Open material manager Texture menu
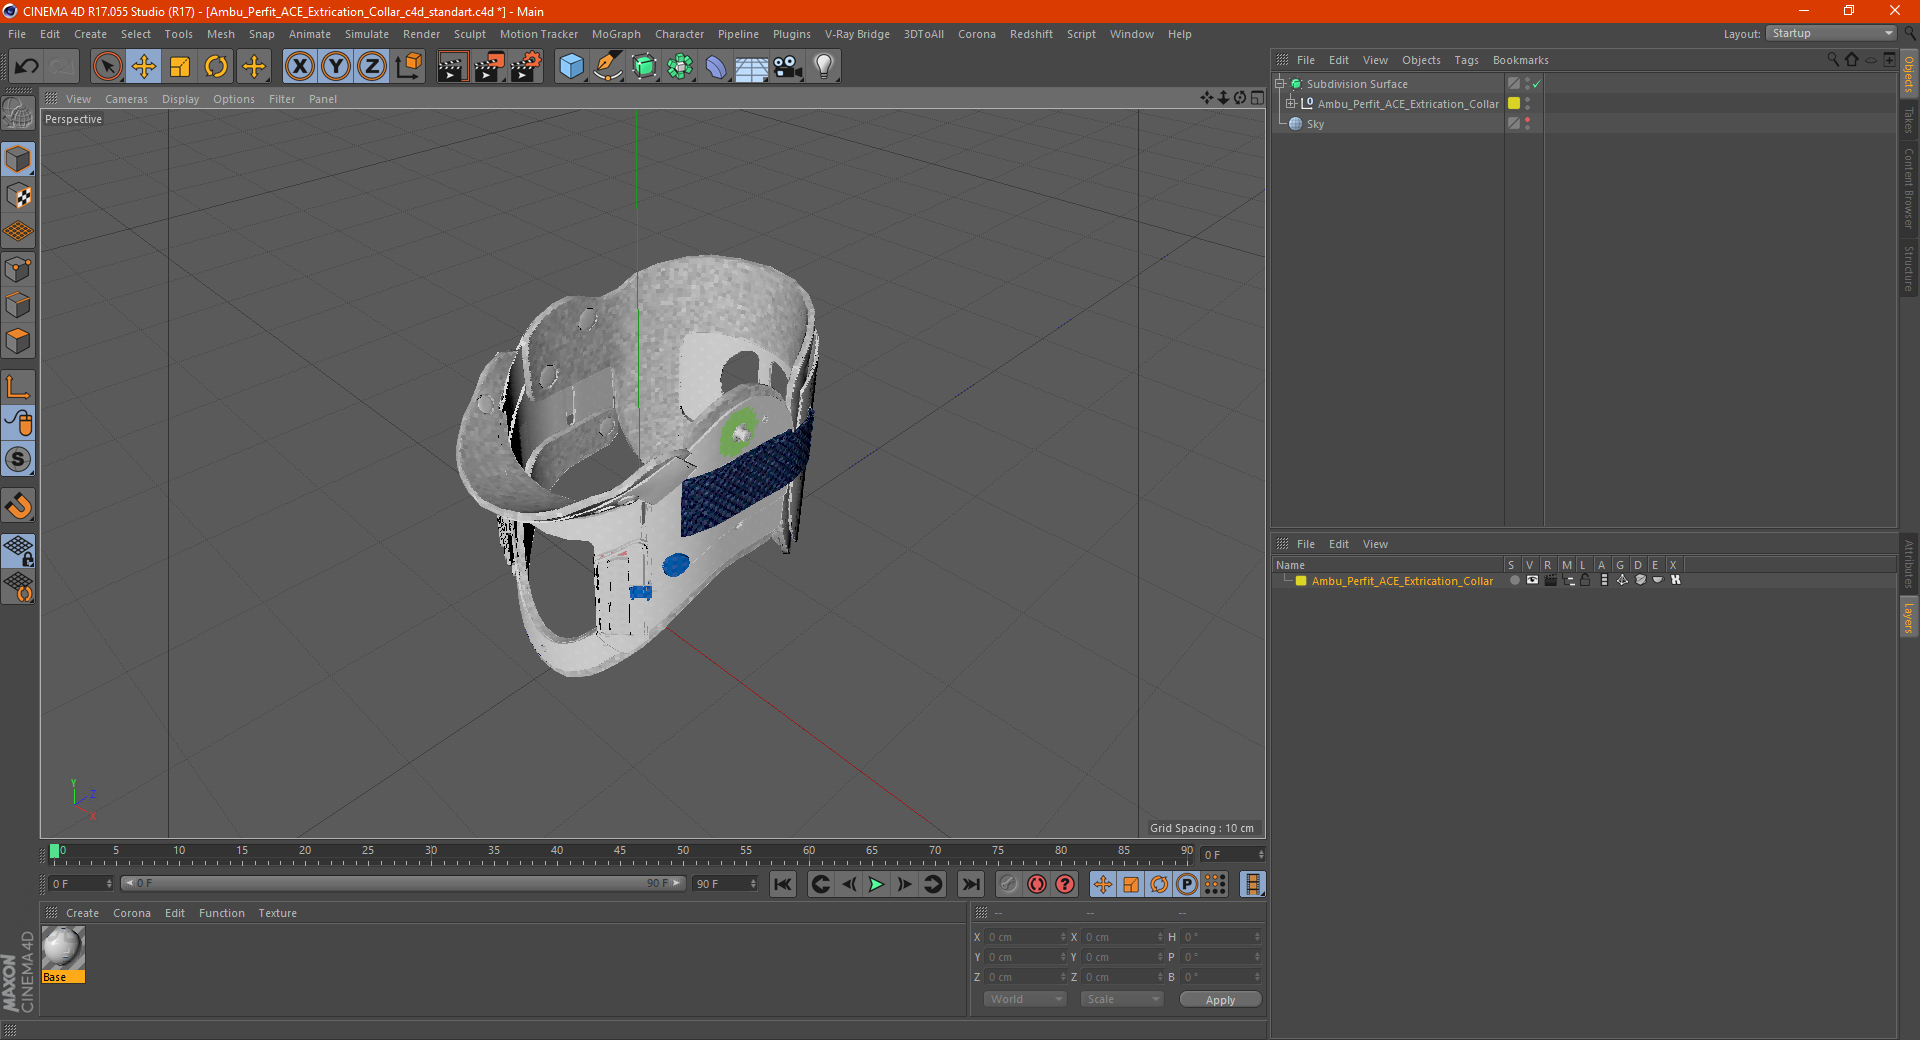The width and height of the screenshot is (1920, 1040). pyautogui.click(x=277, y=913)
